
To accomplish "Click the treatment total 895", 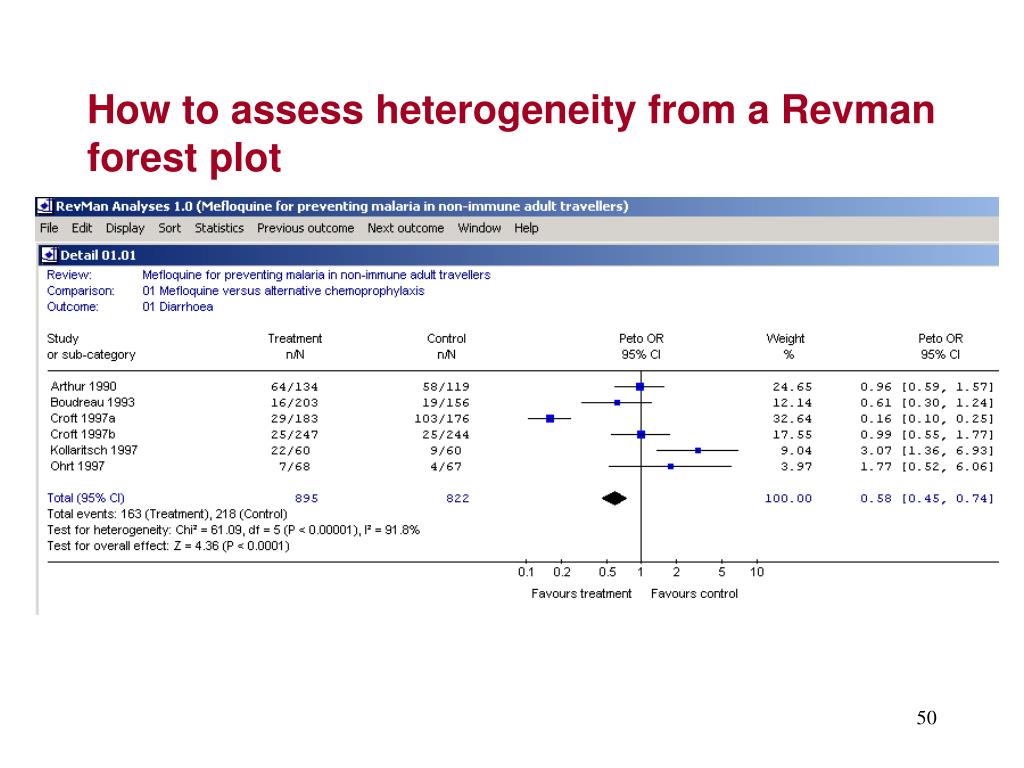I will pos(306,498).
